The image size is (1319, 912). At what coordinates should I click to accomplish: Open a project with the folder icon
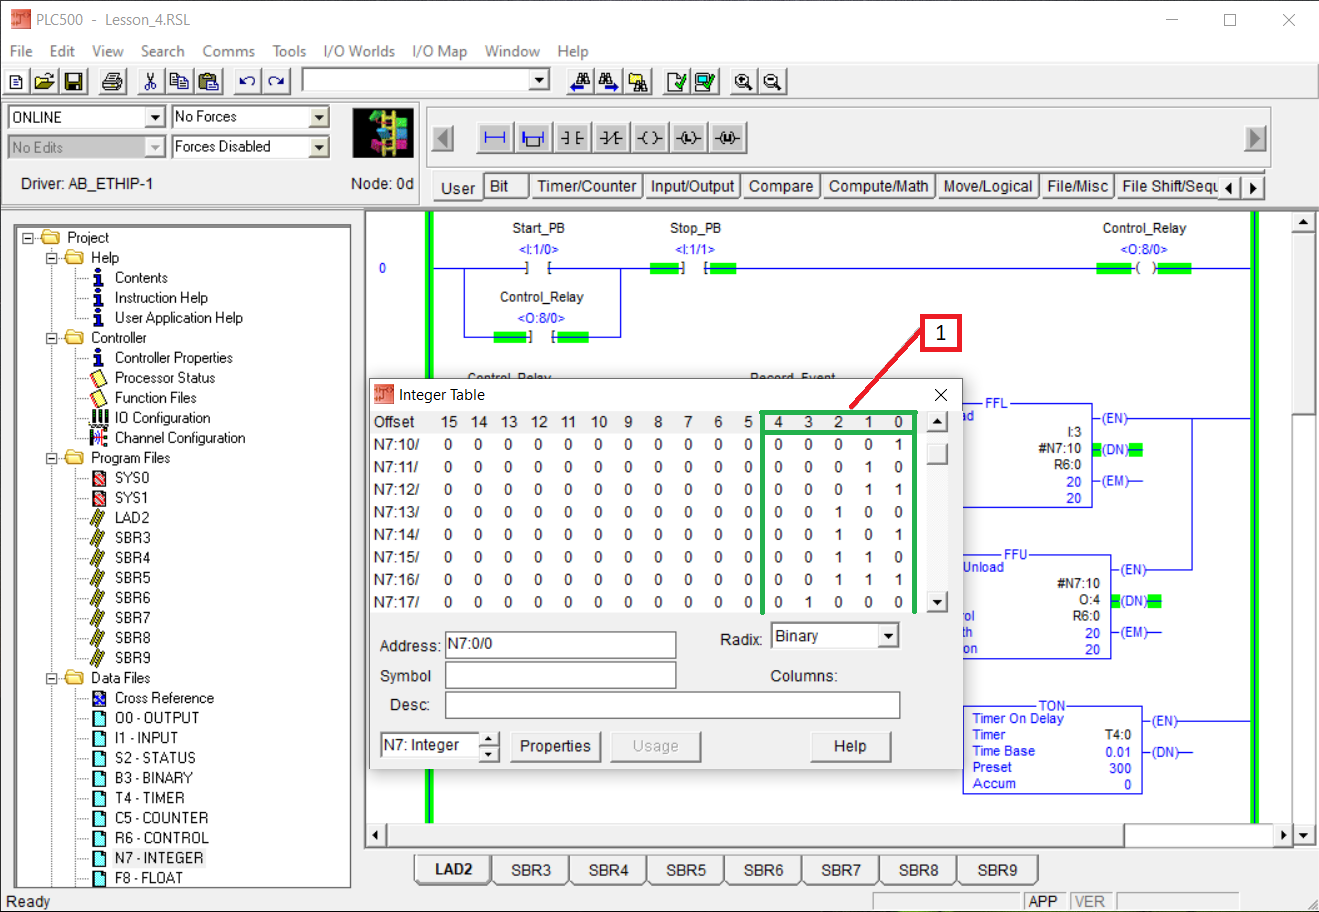click(44, 82)
